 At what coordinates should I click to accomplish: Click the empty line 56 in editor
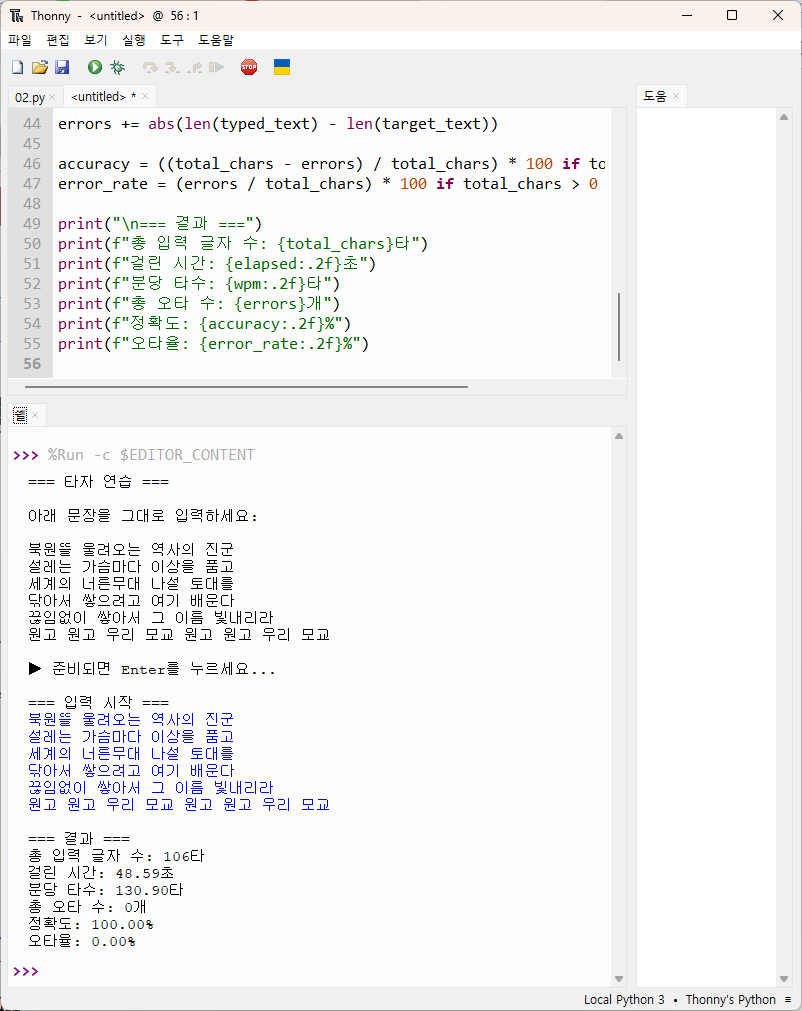(x=300, y=364)
